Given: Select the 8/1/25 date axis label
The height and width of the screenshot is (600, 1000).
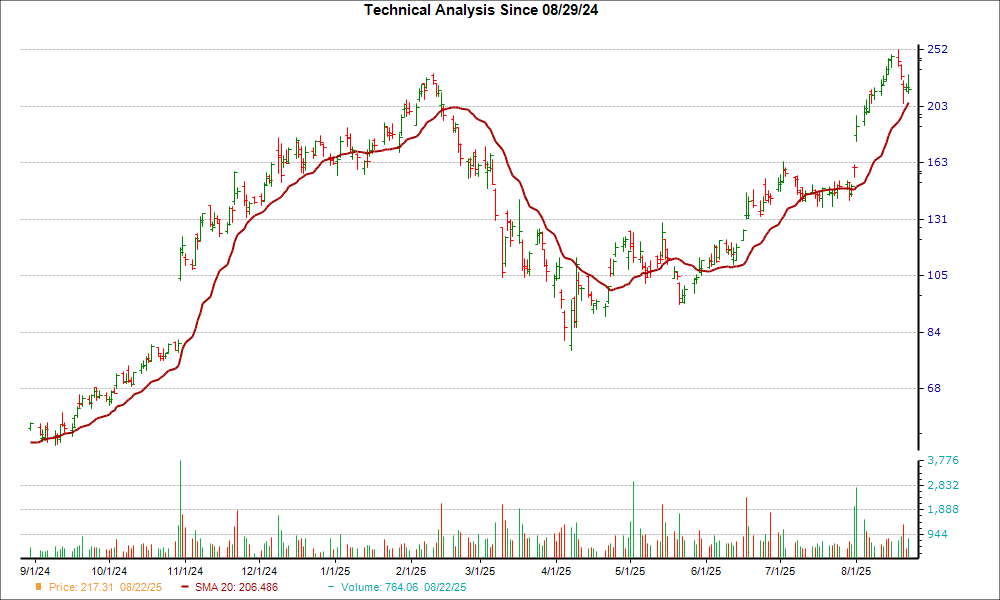Looking at the screenshot, I should 855,571.
